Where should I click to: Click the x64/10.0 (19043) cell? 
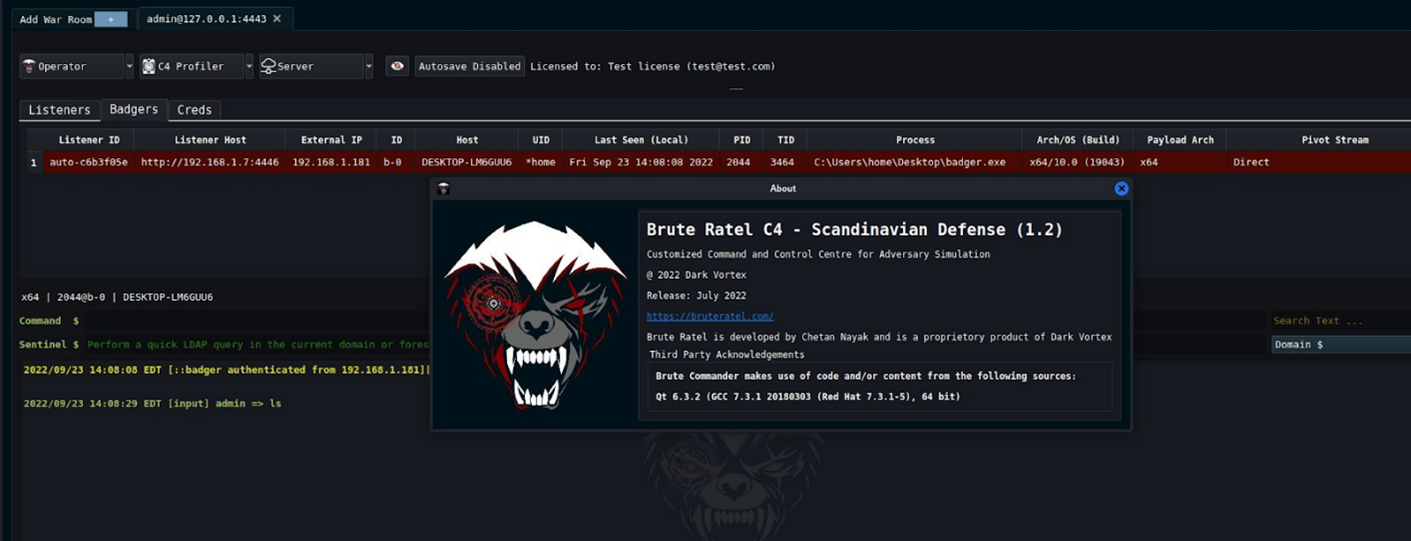1078,162
